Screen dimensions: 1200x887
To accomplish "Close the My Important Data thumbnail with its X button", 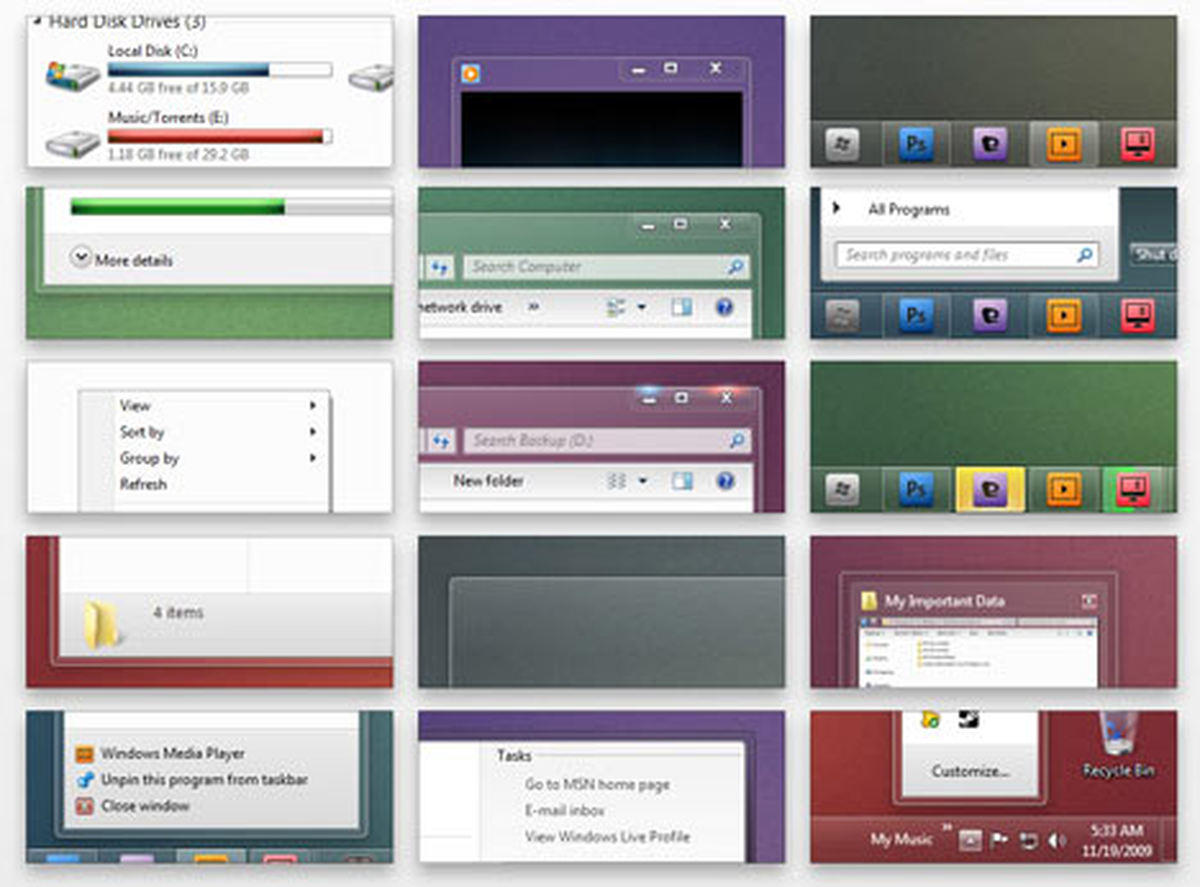I will (1089, 601).
